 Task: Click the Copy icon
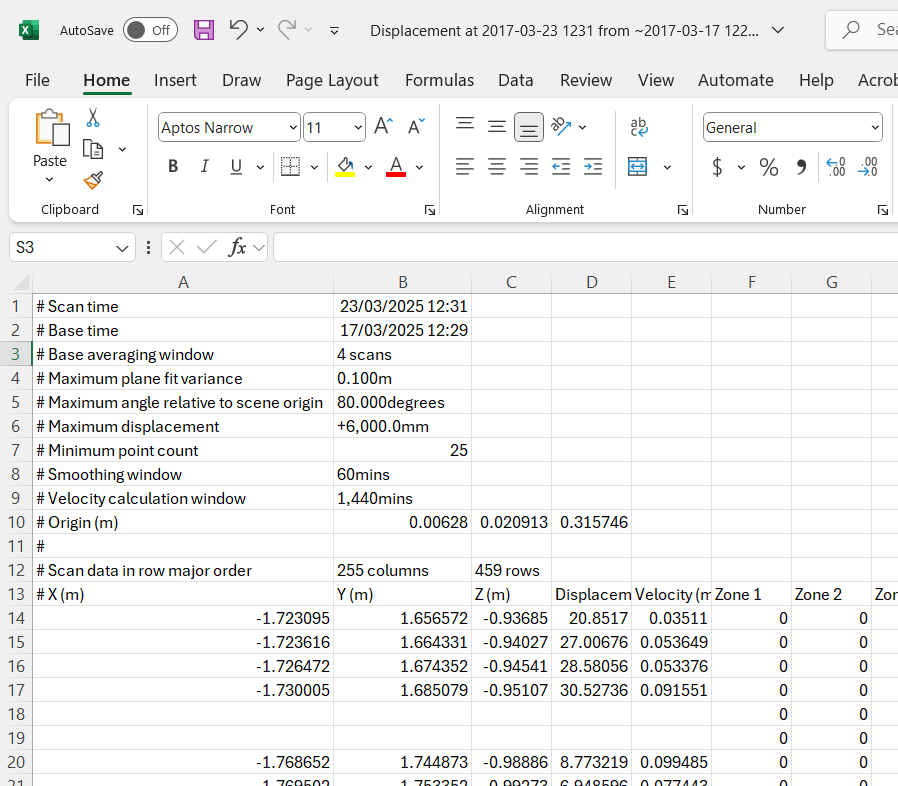pos(93,149)
